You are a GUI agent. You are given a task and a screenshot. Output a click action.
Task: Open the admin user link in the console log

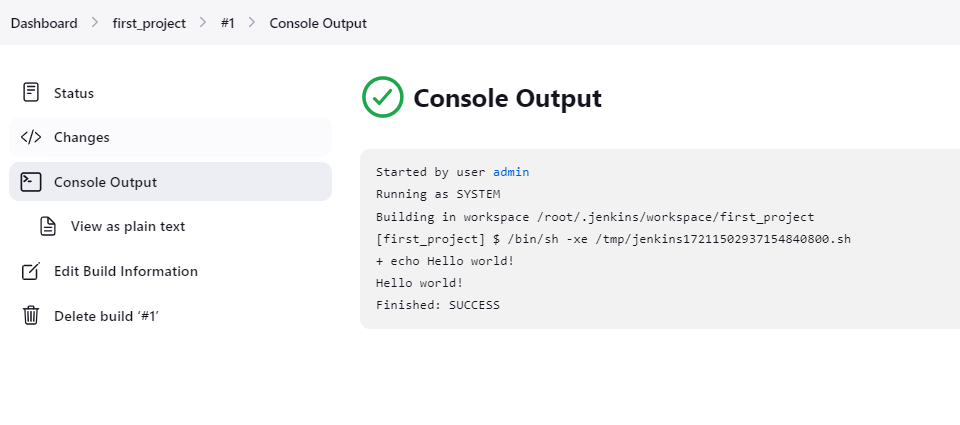click(511, 172)
